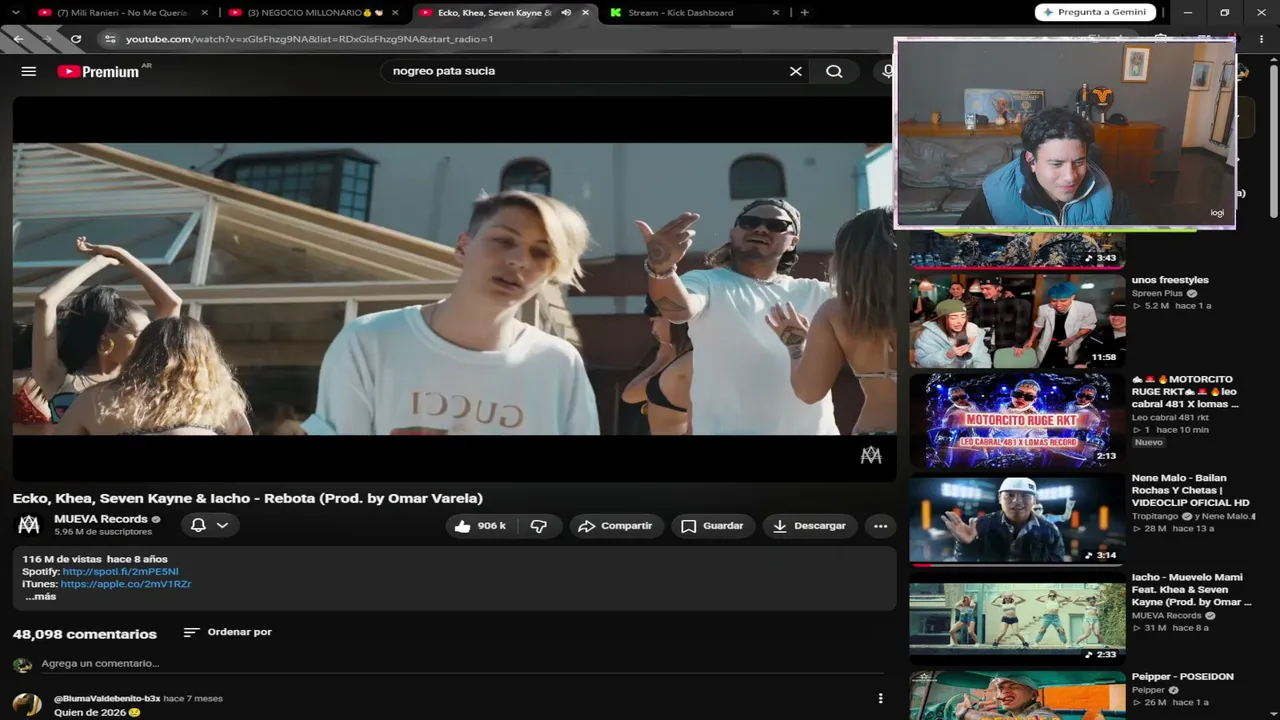
Task: Click the 116 M de vistas text
Action: tap(62, 559)
